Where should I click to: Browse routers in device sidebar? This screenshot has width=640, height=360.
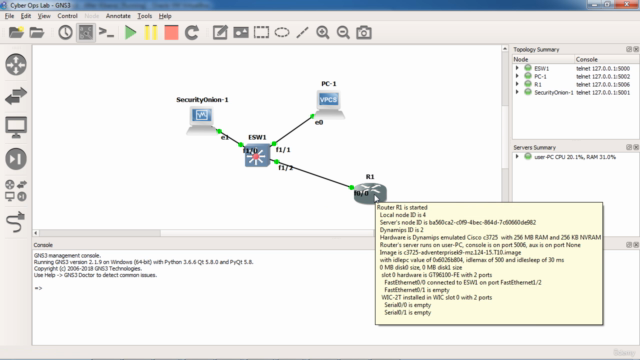[16, 64]
